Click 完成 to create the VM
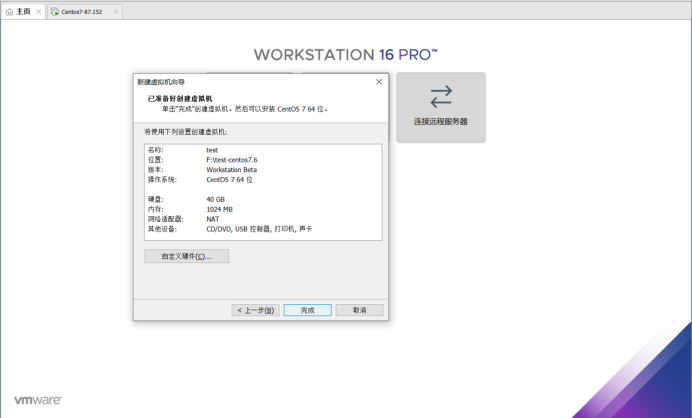 tap(308, 310)
